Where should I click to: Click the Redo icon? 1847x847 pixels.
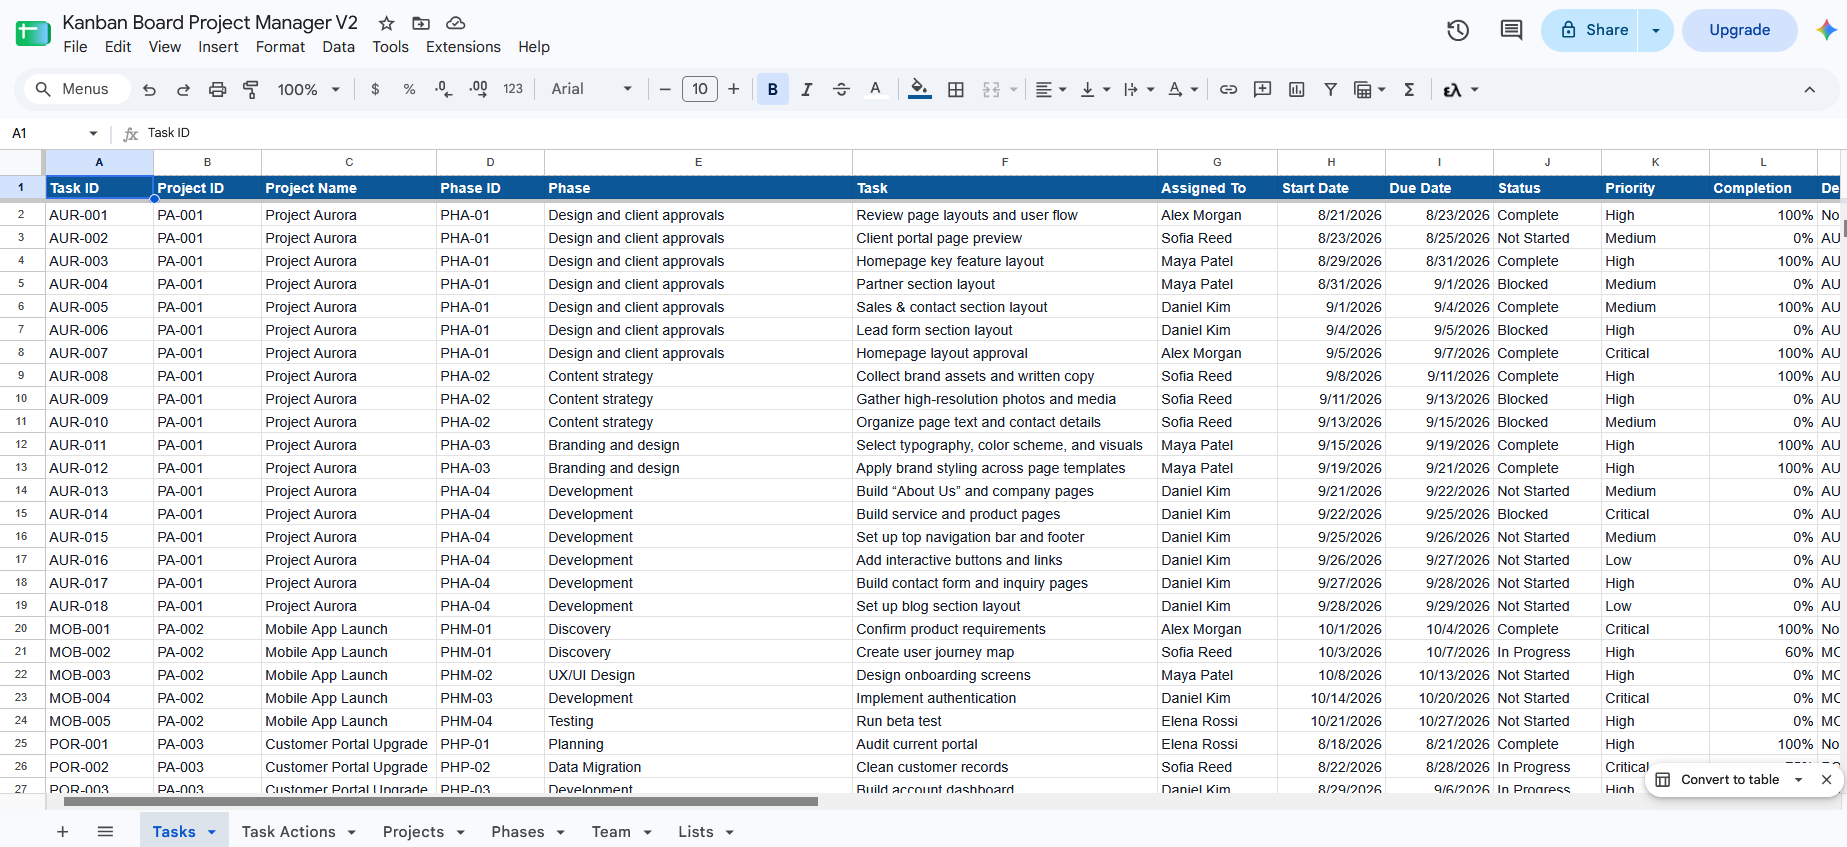tap(183, 90)
